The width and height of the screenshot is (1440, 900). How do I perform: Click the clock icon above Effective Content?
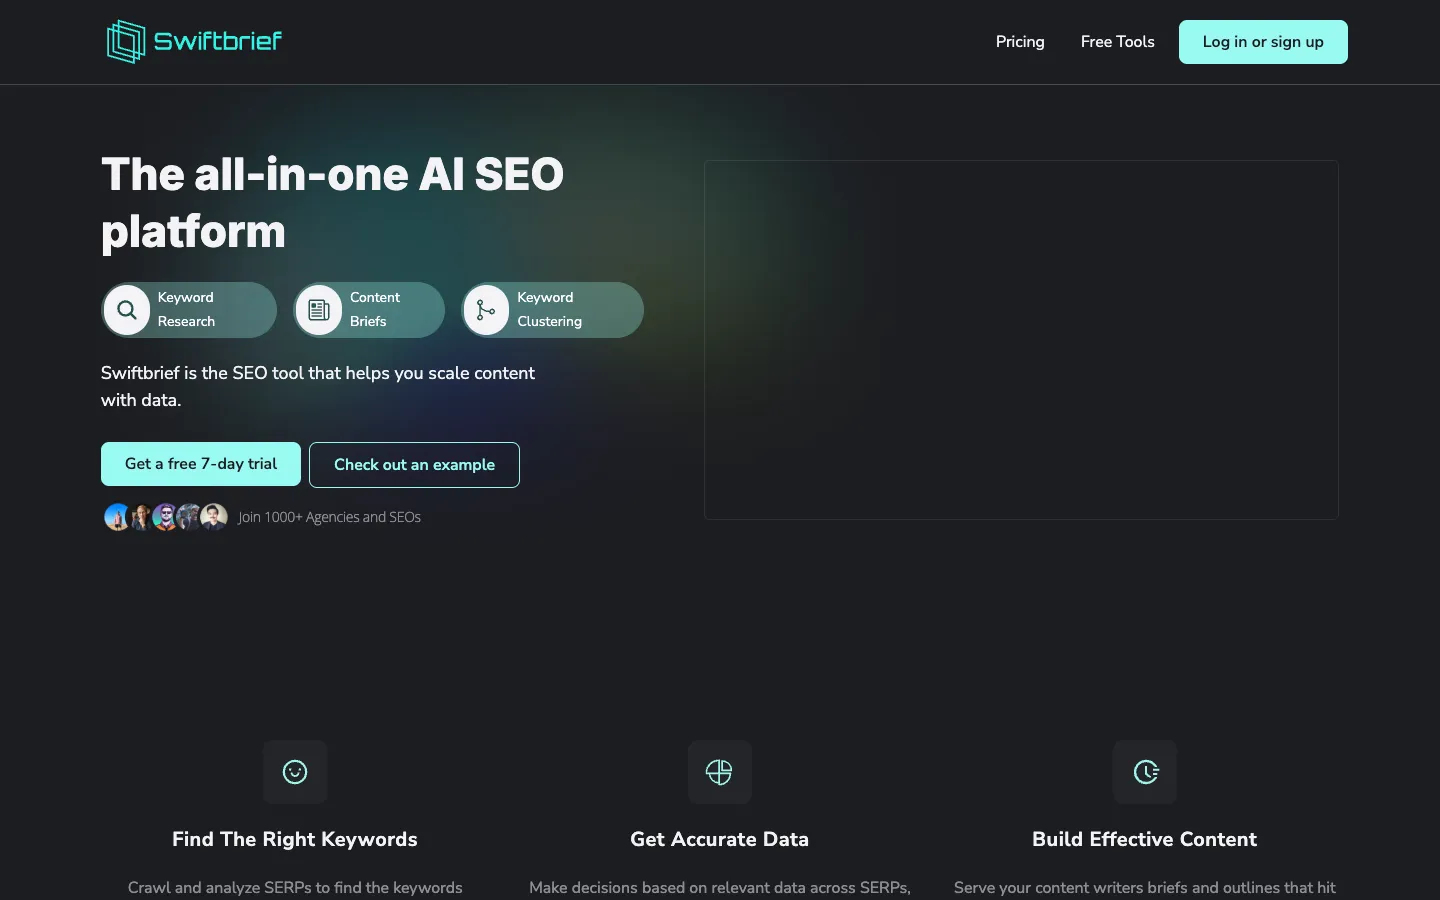click(x=1145, y=772)
